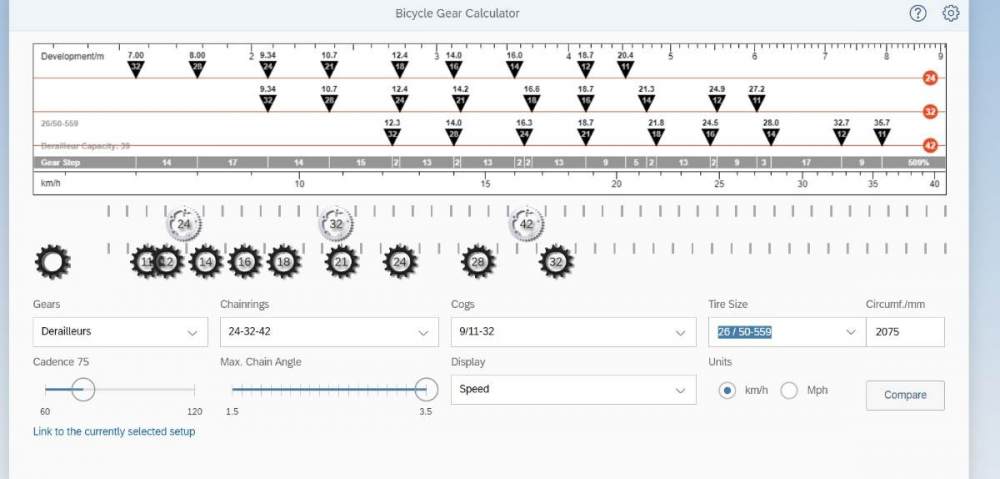Open link to the currently selected setup

[114, 432]
